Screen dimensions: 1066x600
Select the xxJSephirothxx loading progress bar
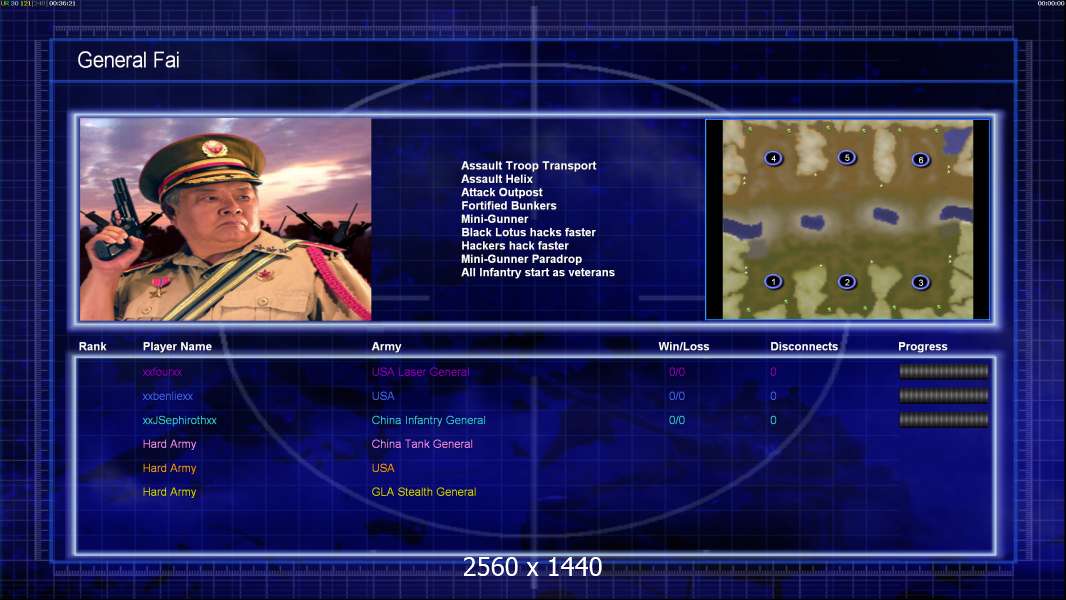[x=944, y=420]
